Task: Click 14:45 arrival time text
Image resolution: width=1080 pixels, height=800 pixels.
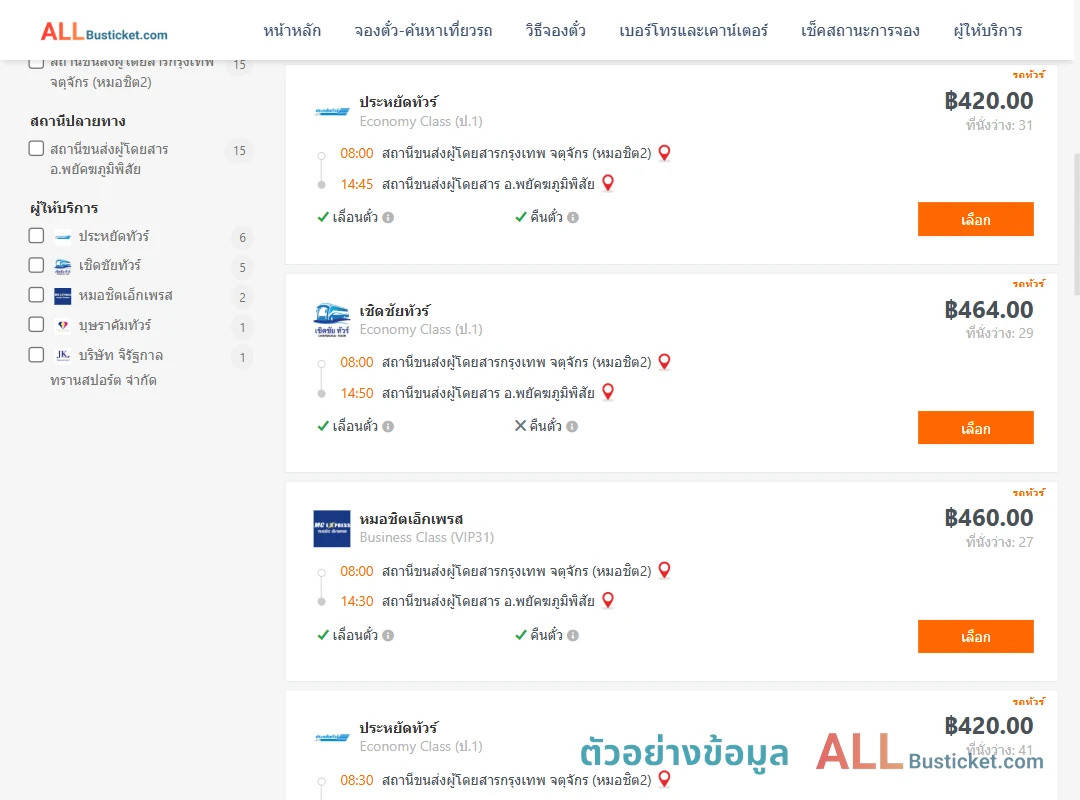Action: coord(357,184)
